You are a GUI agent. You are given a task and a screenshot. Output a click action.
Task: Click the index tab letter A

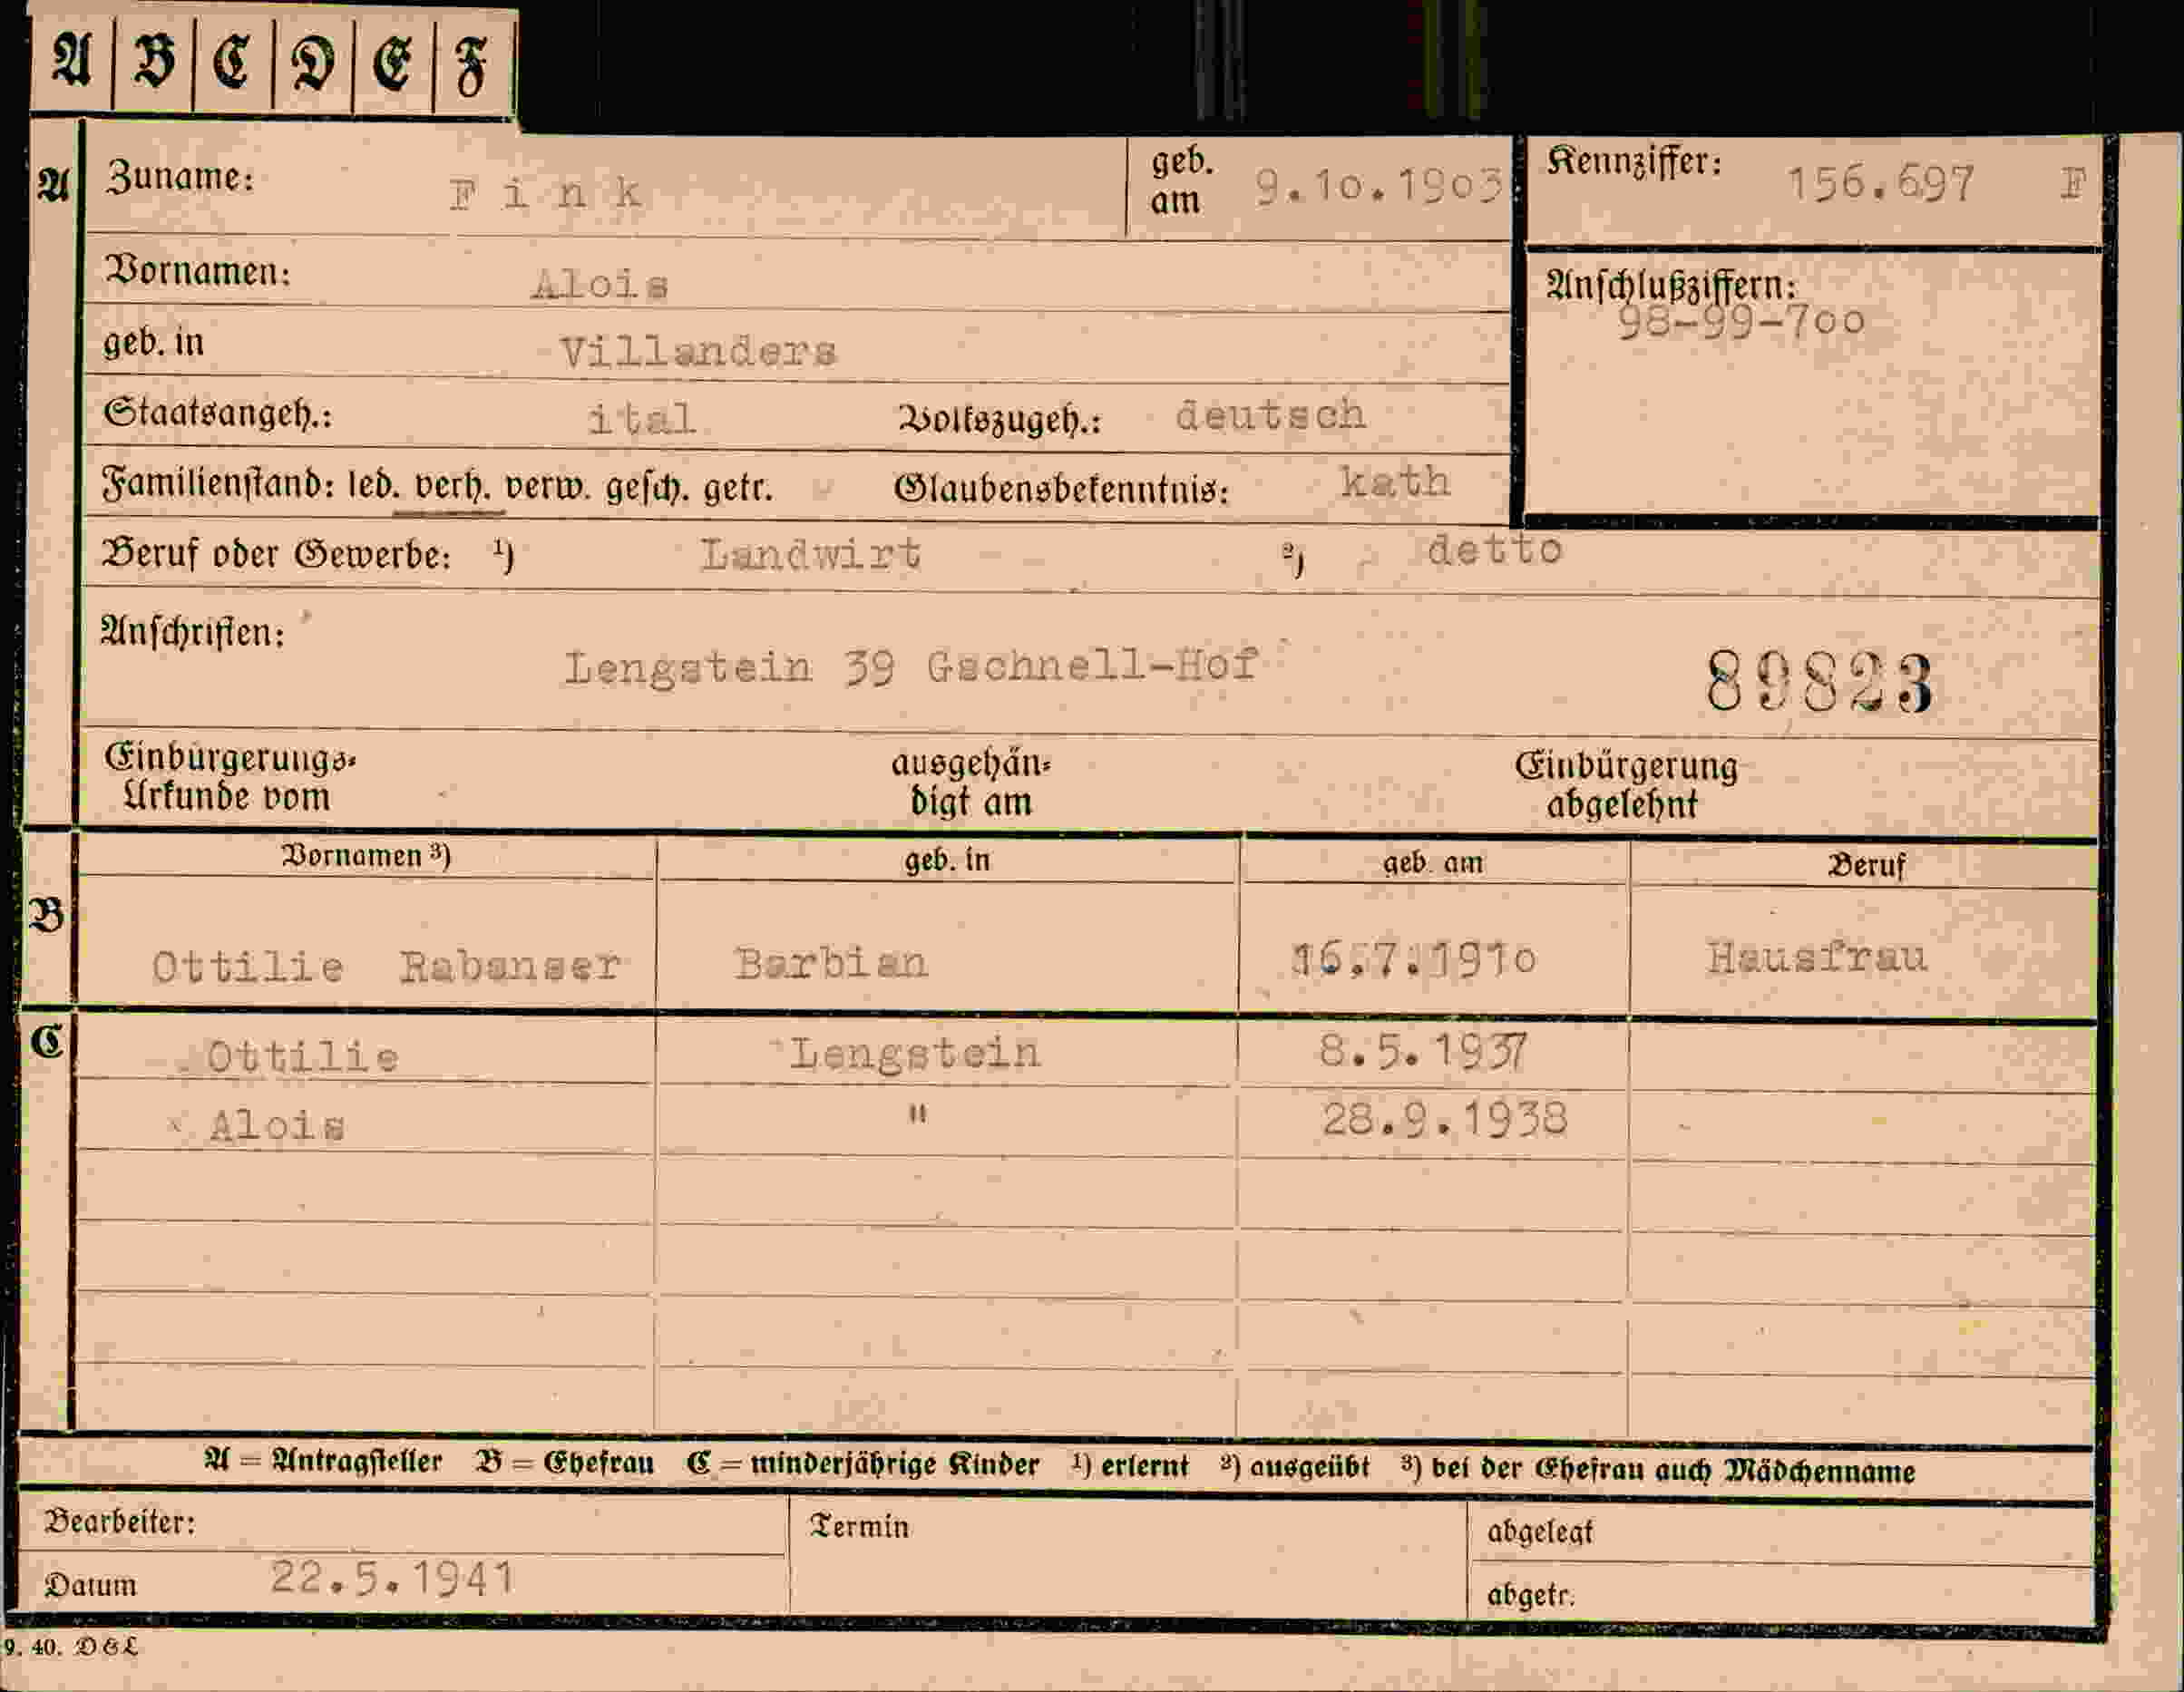point(71,62)
